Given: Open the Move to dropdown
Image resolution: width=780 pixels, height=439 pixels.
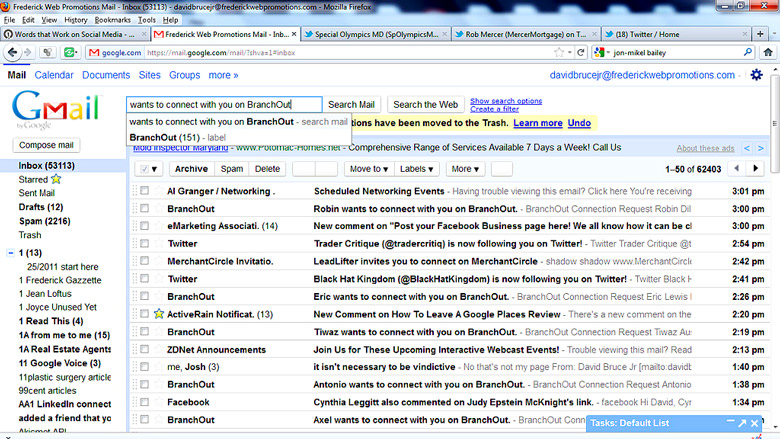Looking at the screenshot, I should [x=369, y=169].
